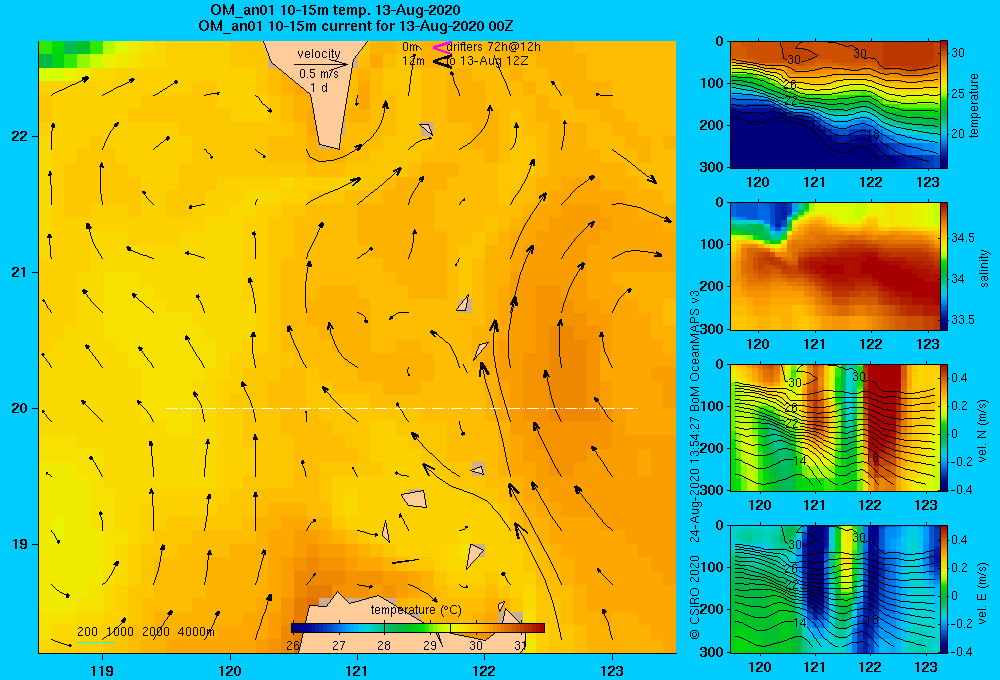Click the cyan depth contour sample line under '200'
The width and height of the screenshot is (1000, 680).
pyautogui.click(x=96, y=642)
